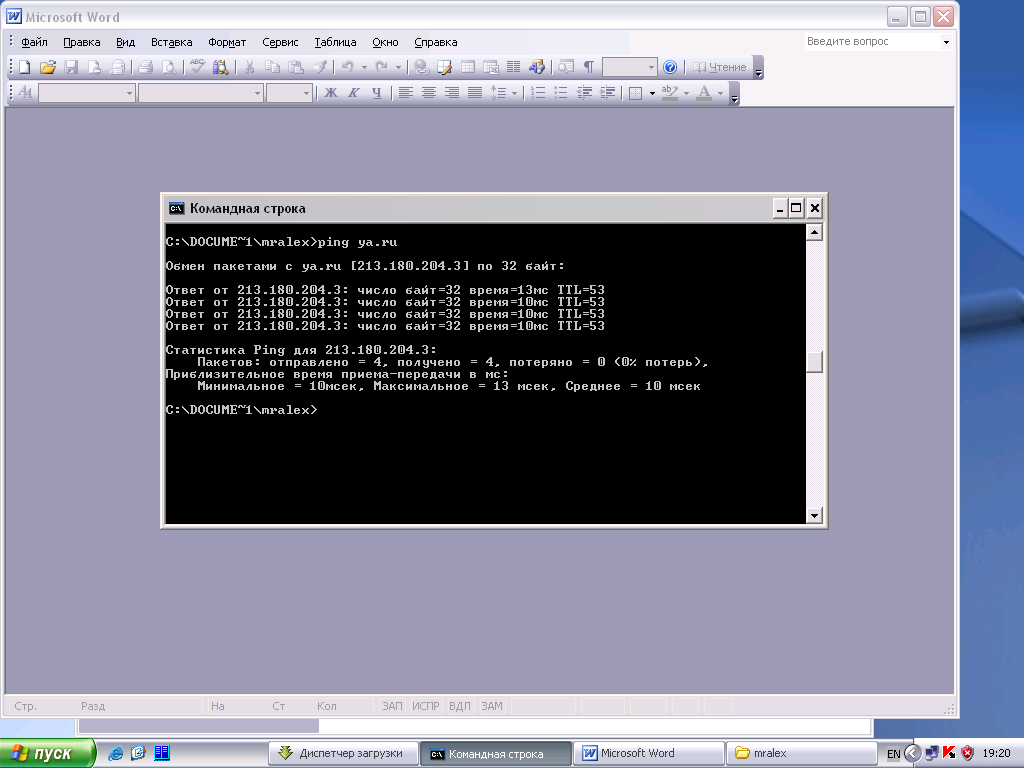Open Word Help question mark

coord(670,67)
